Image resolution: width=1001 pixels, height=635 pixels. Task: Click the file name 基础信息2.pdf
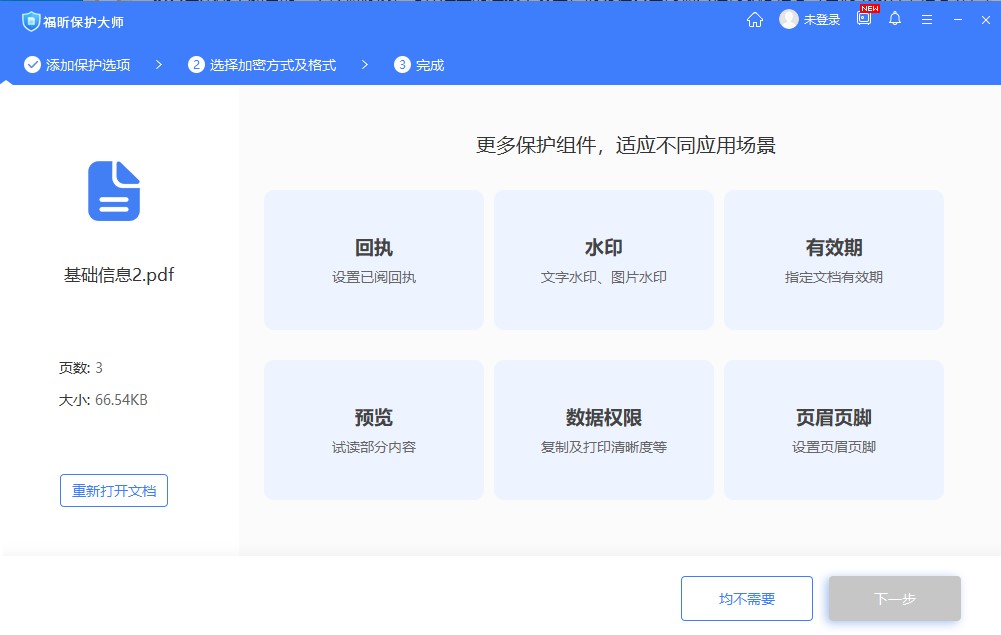point(119,275)
